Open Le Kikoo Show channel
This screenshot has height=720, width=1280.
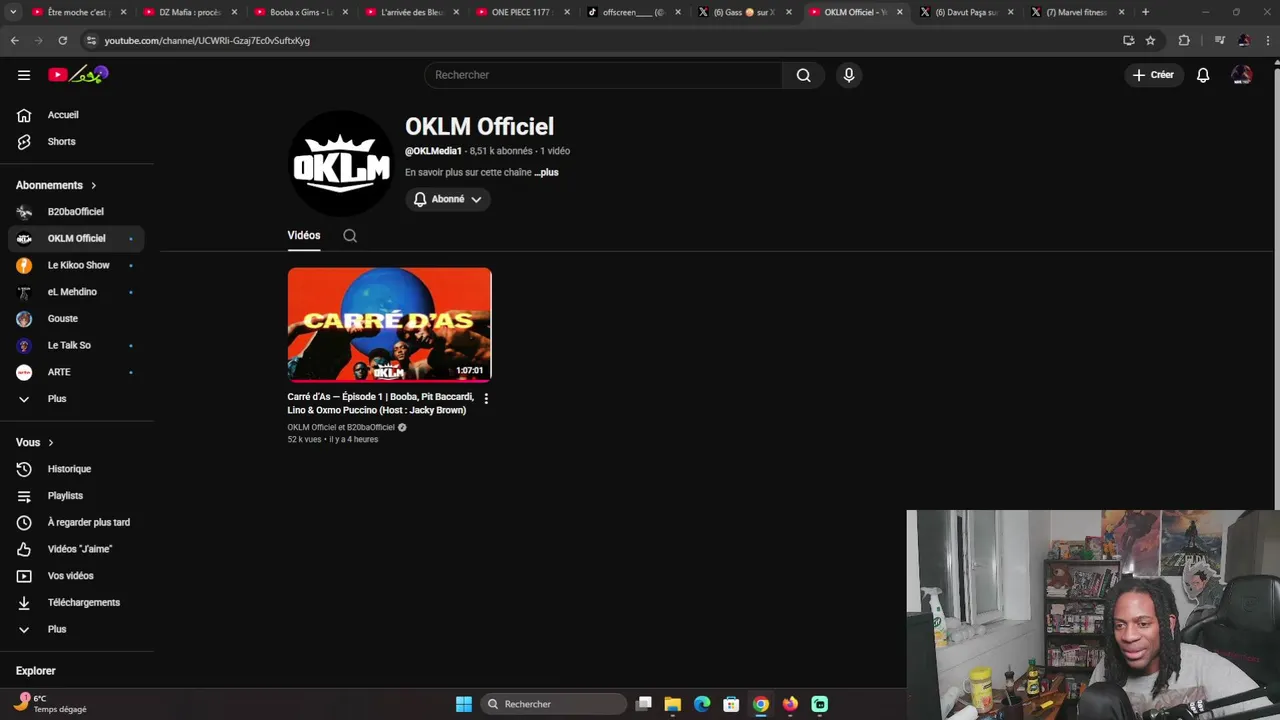(77, 265)
